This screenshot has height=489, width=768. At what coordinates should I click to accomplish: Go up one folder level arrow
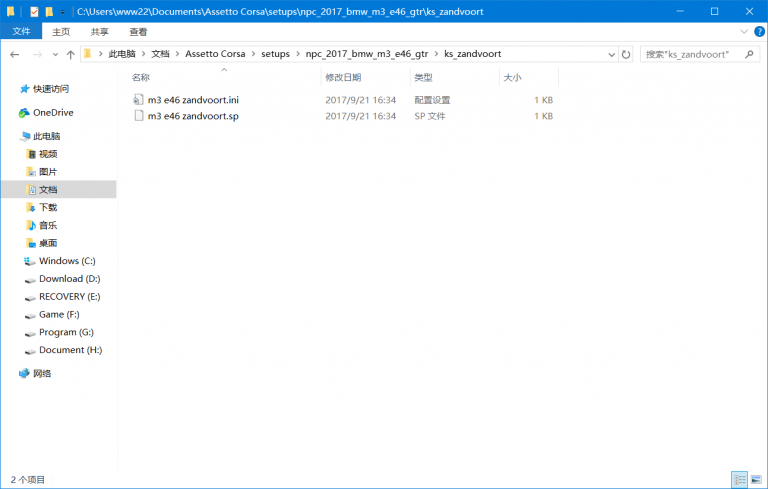[x=71, y=54]
